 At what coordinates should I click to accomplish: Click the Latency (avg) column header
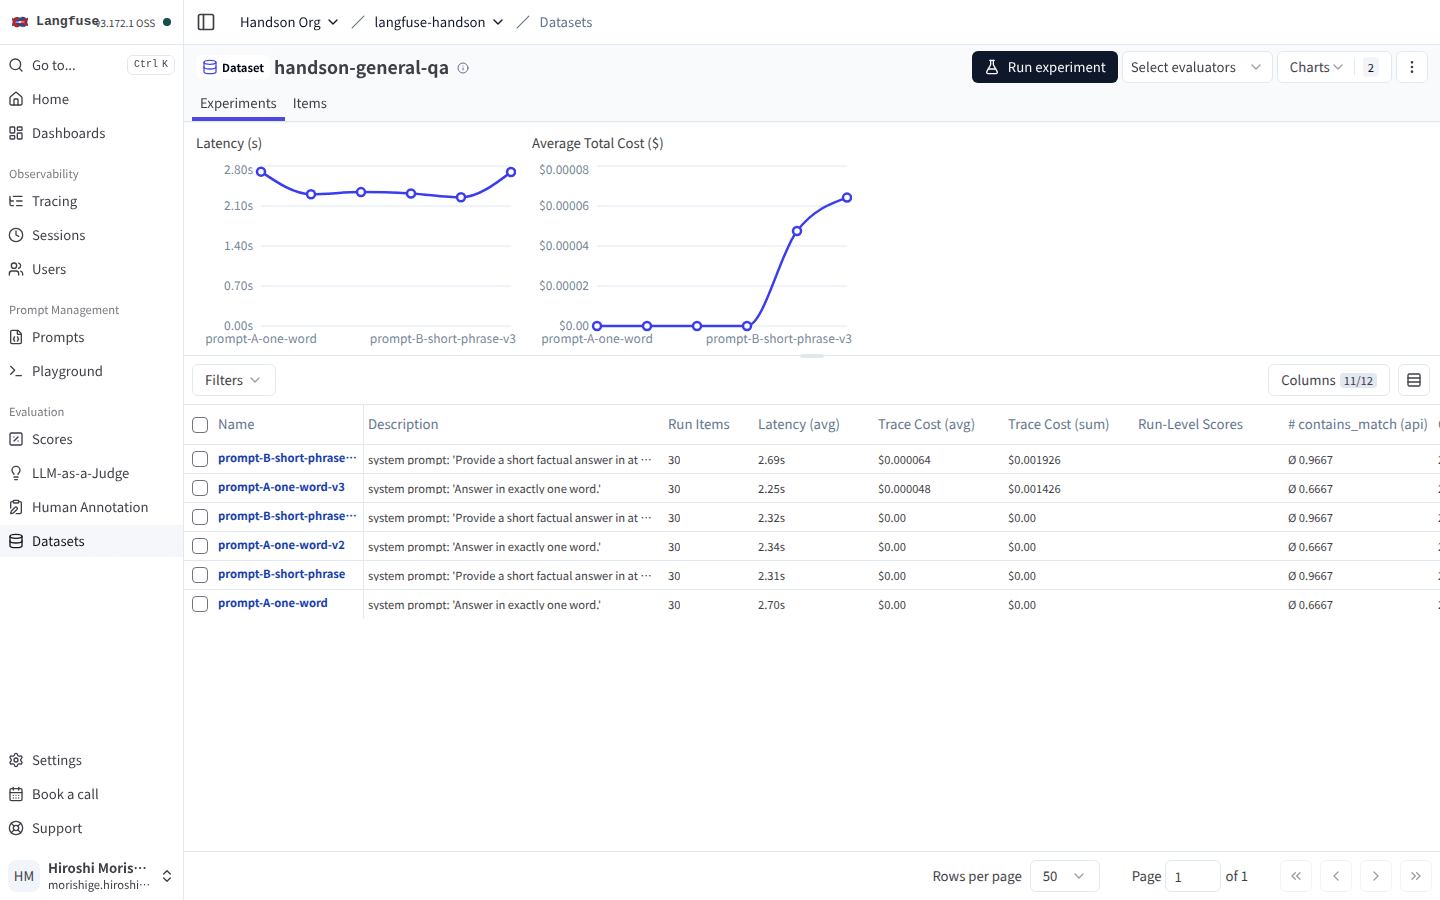point(798,425)
